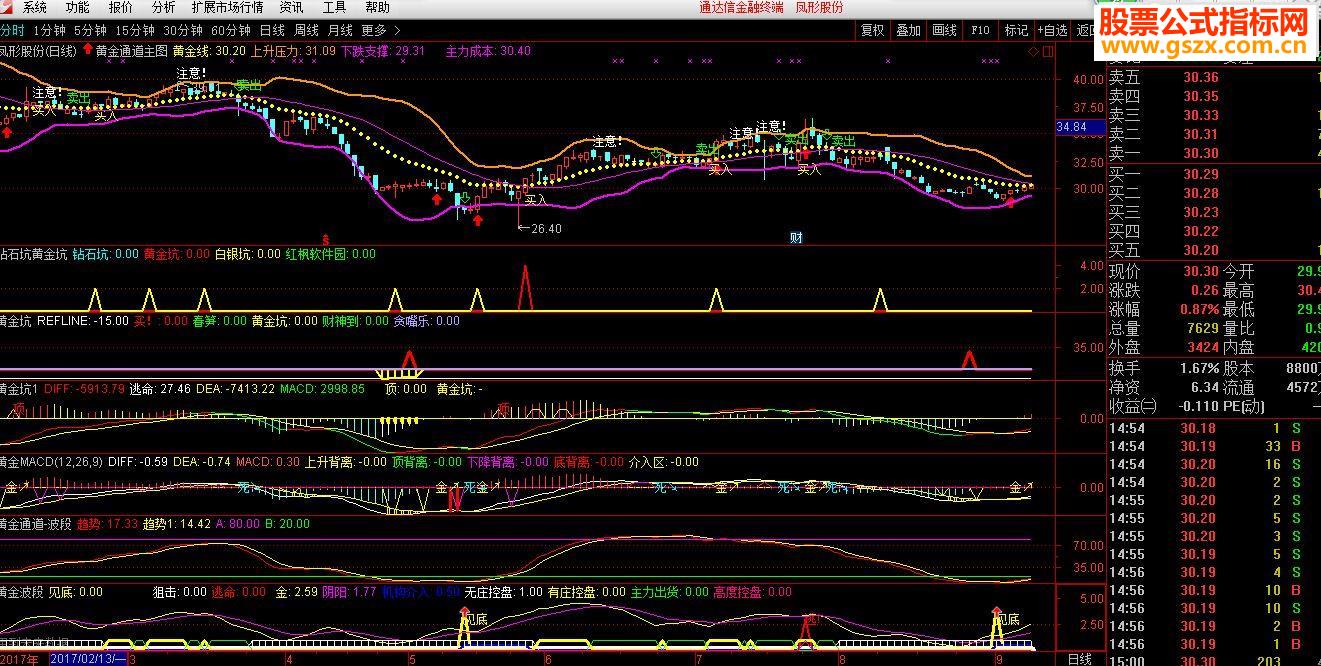This screenshot has width=1321, height=666.
Task: Switch to the 1分钟 period tab
Action: click(50, 30)
